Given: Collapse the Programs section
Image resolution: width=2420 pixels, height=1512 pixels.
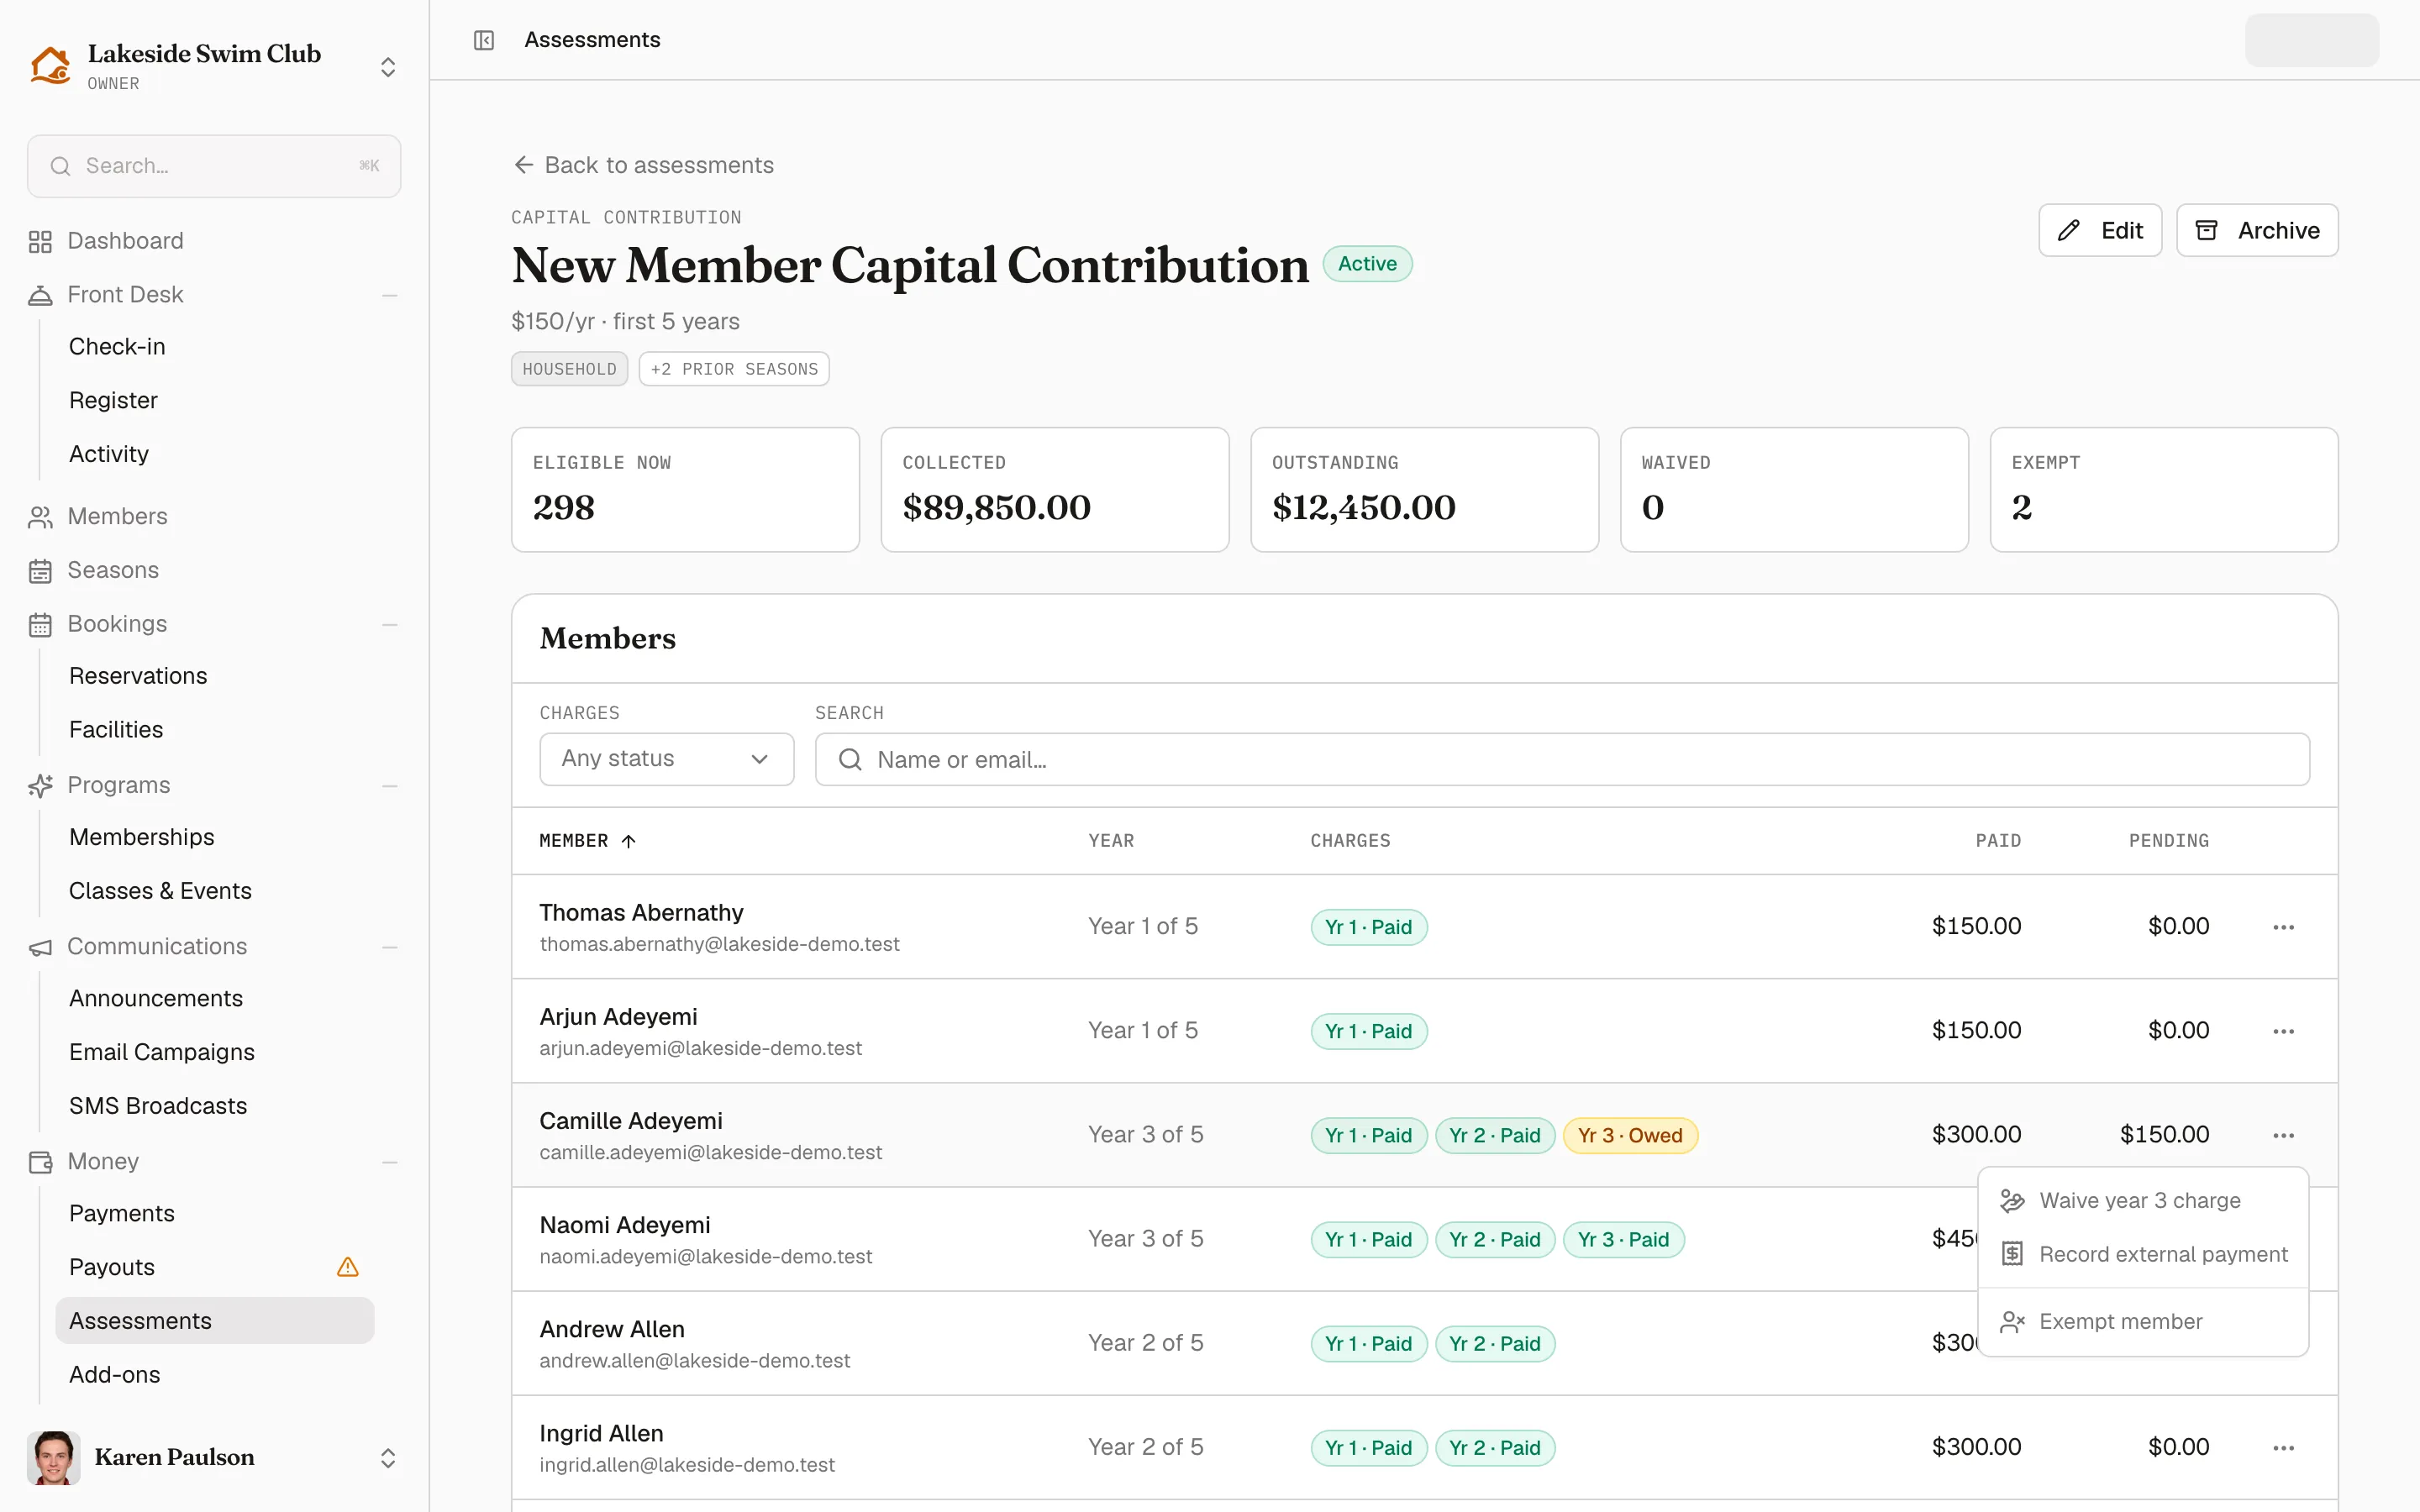Looking at the screenshot, I should pos(390,786).
